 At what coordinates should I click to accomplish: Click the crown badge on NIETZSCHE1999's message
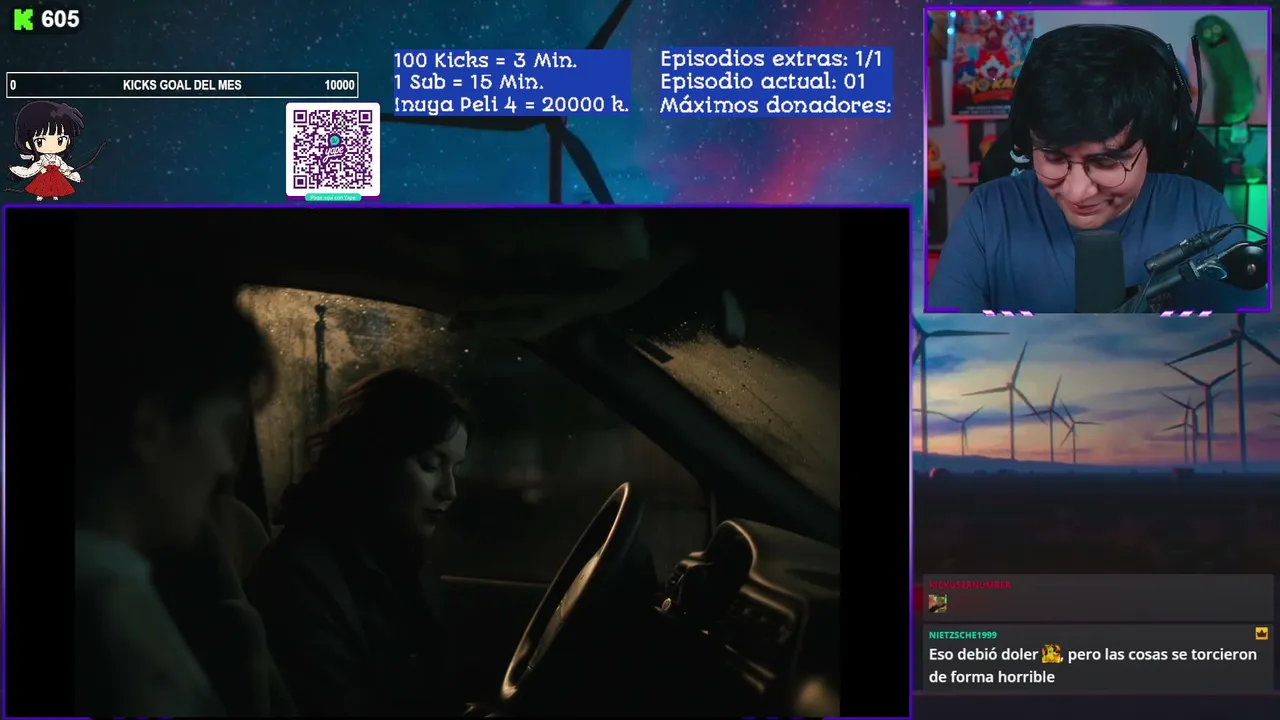click(1261, 634)
